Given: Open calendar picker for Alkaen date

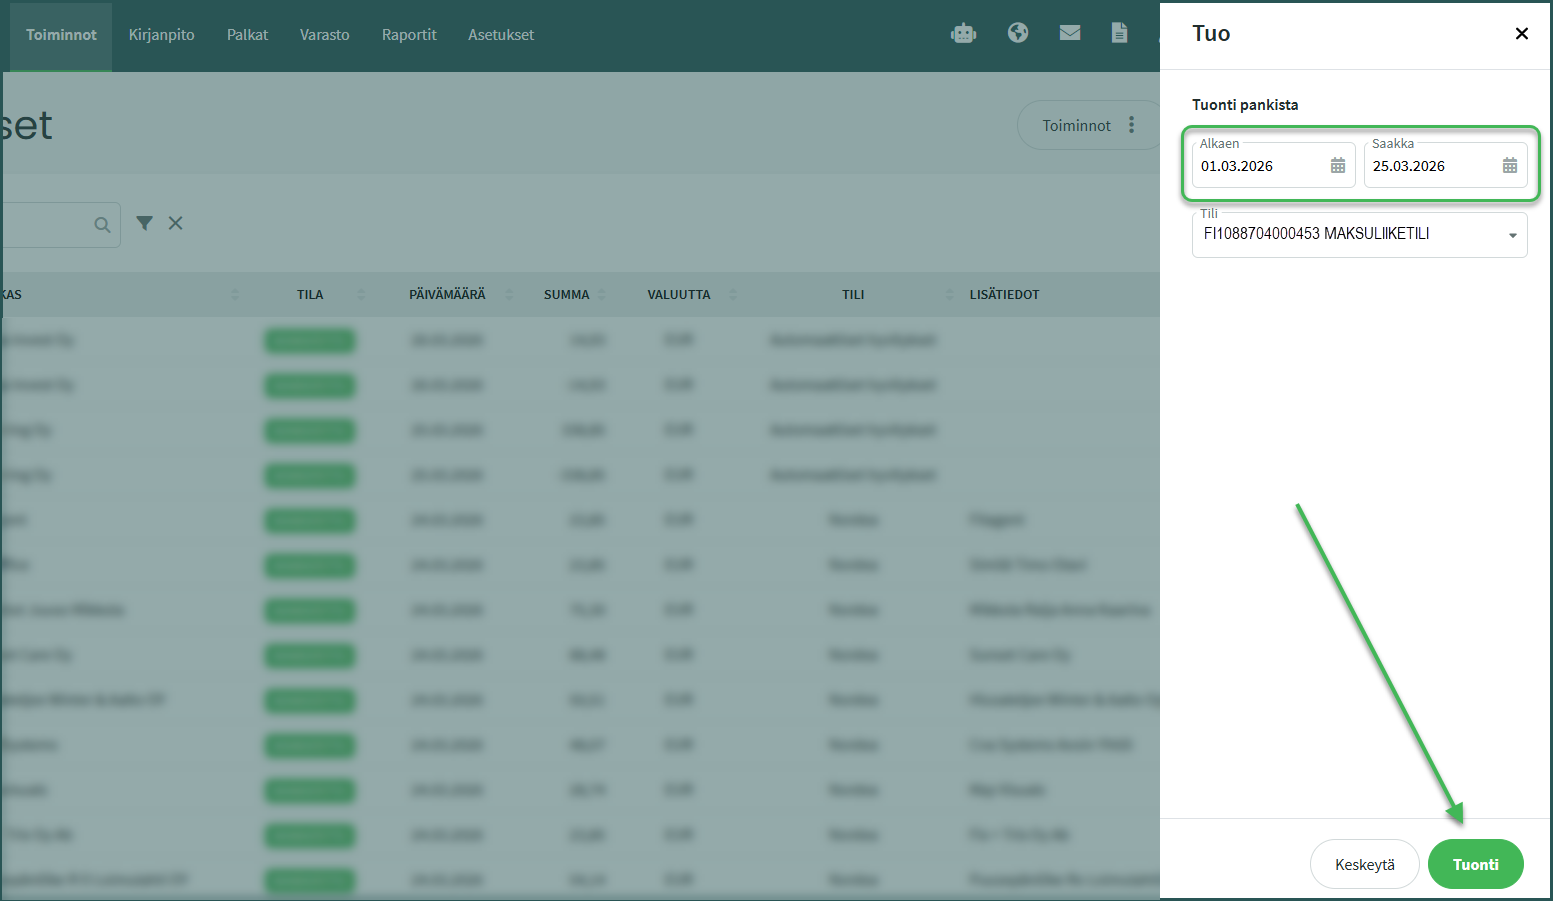Looking at the screenshot, I should (1338, 166).
